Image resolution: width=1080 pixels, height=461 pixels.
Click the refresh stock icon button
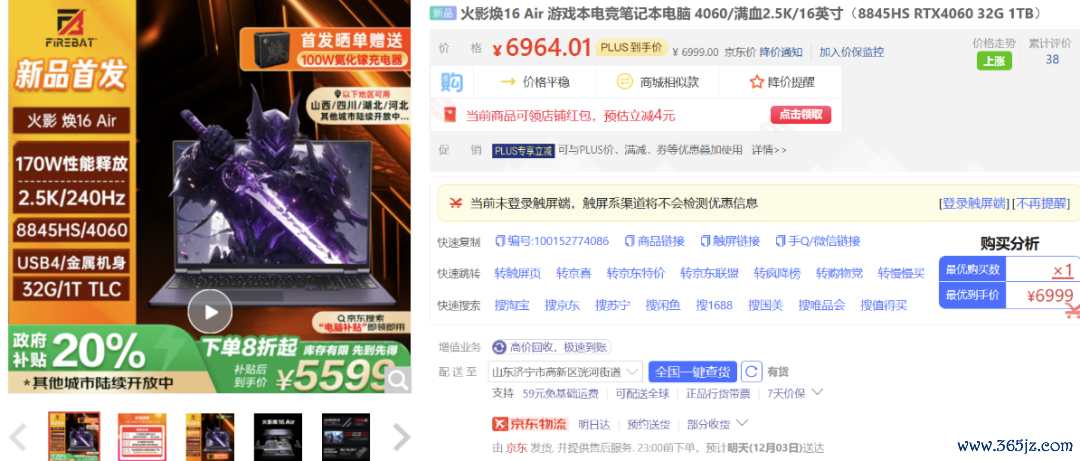click(x=751, y=371)
